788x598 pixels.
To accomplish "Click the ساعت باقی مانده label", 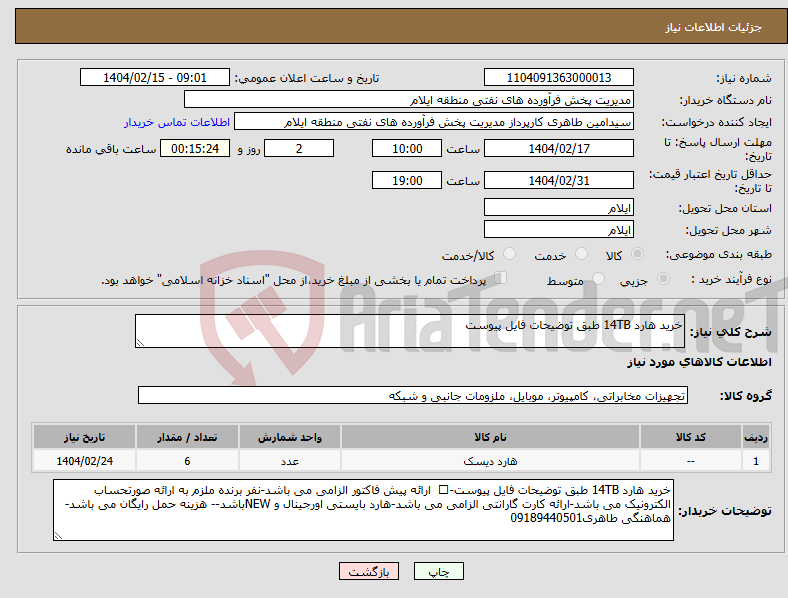I will coord(111,149).
